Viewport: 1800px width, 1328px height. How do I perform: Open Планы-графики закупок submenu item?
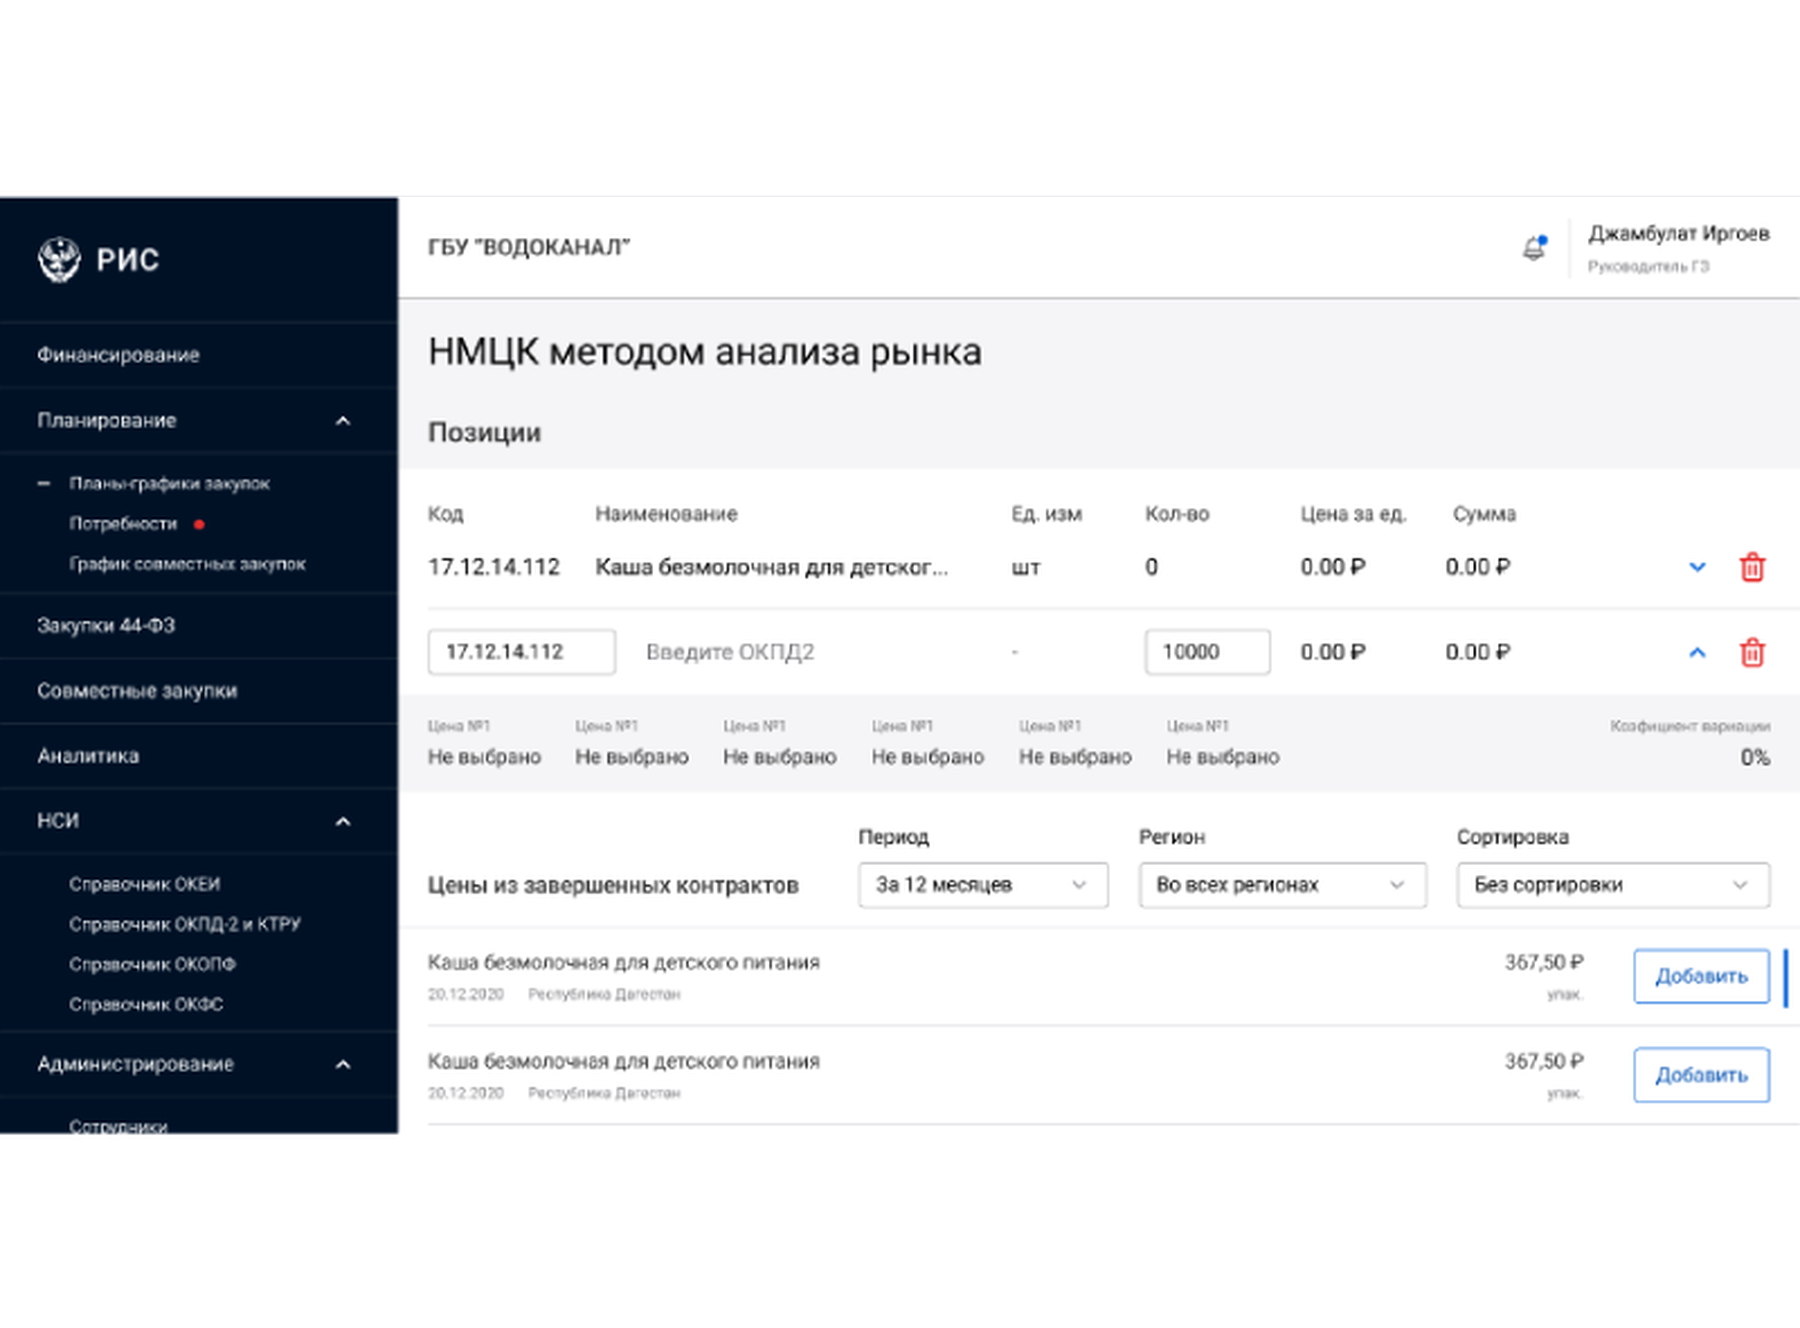coord(170,483)
